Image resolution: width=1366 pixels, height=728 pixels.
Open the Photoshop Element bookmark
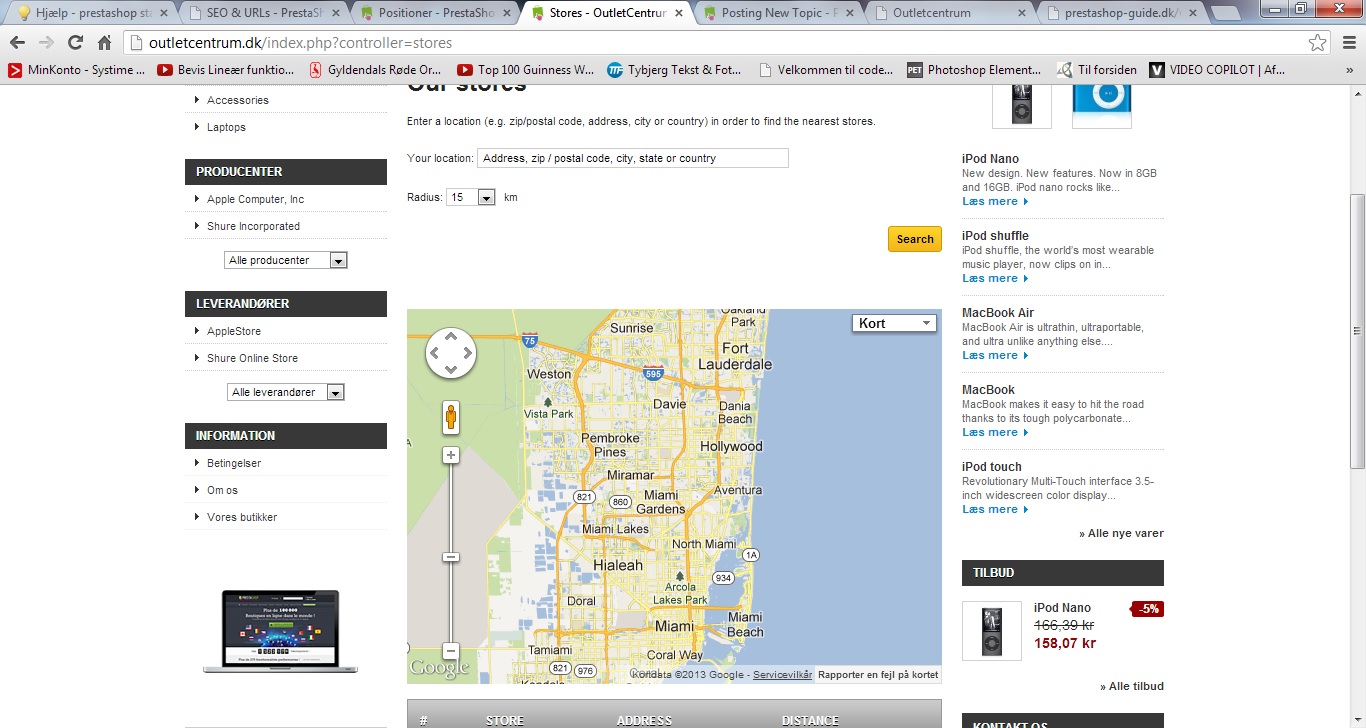tap(974, 70)
